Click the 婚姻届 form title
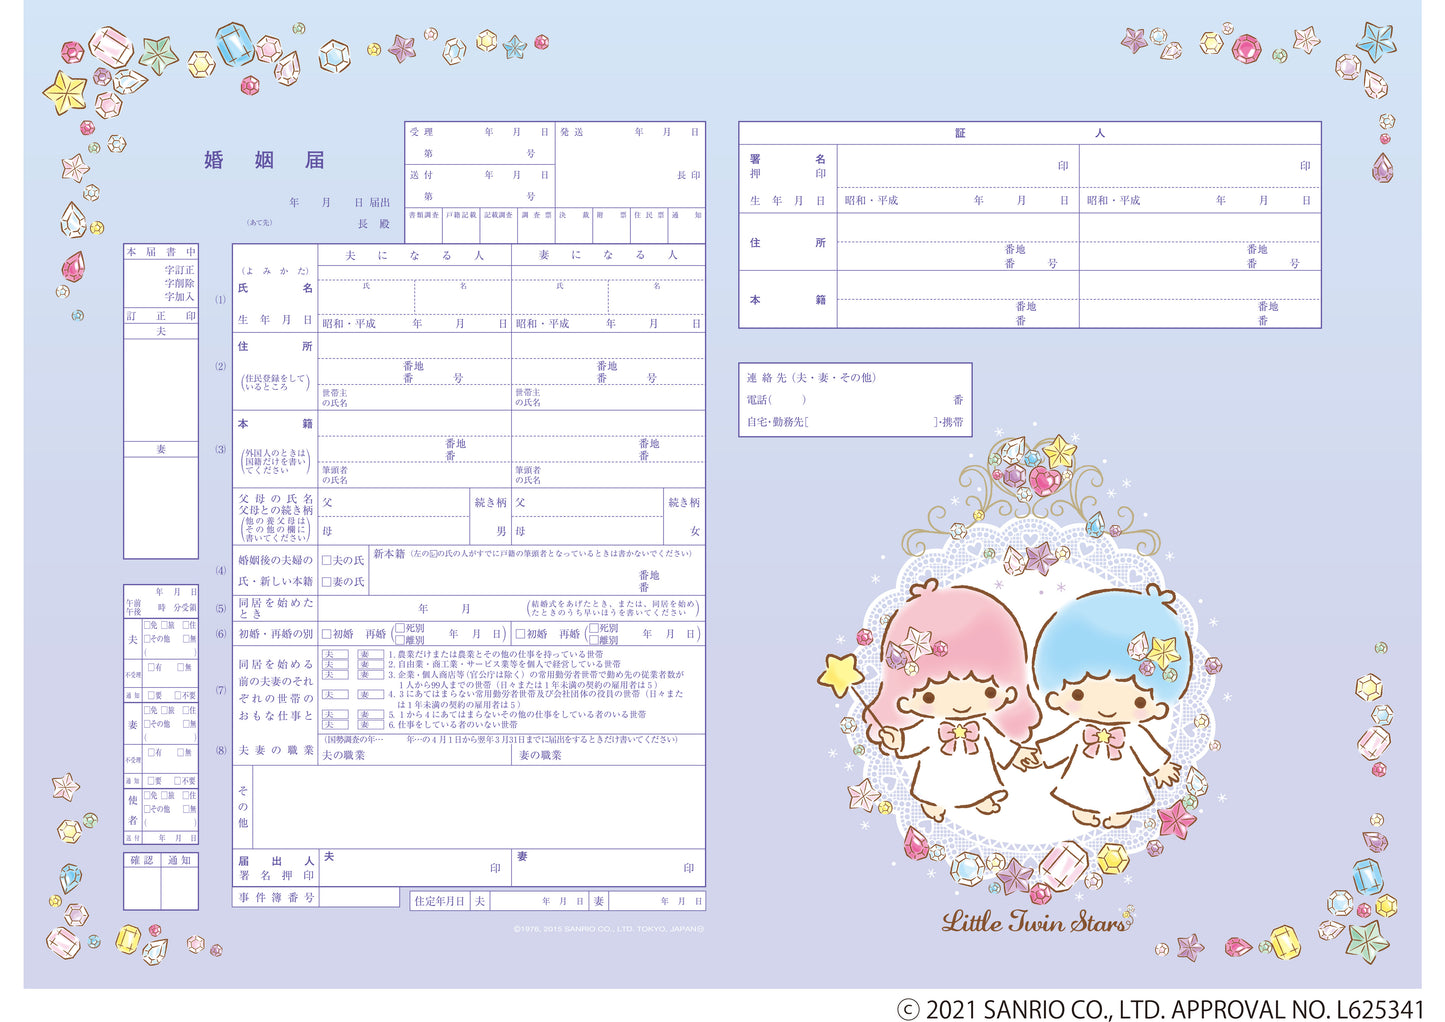Screen dimensions: 1445x1022 click(264, 160)
